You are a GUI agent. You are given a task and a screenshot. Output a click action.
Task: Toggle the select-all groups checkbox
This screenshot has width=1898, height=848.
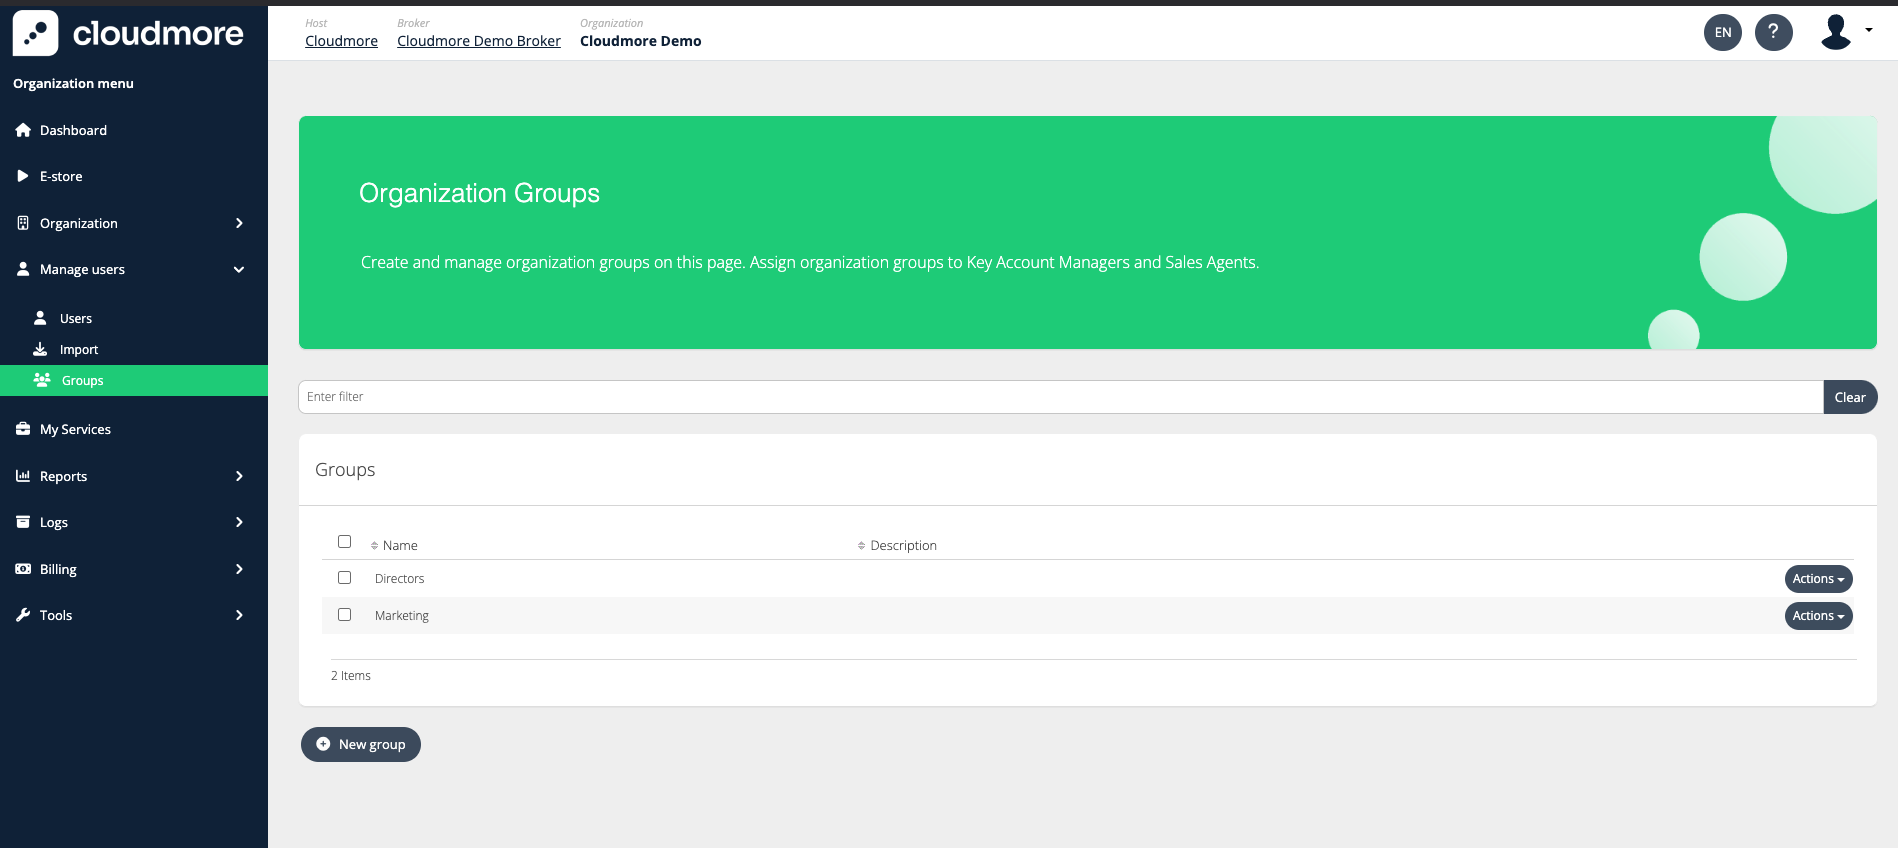tap(344, 541)
